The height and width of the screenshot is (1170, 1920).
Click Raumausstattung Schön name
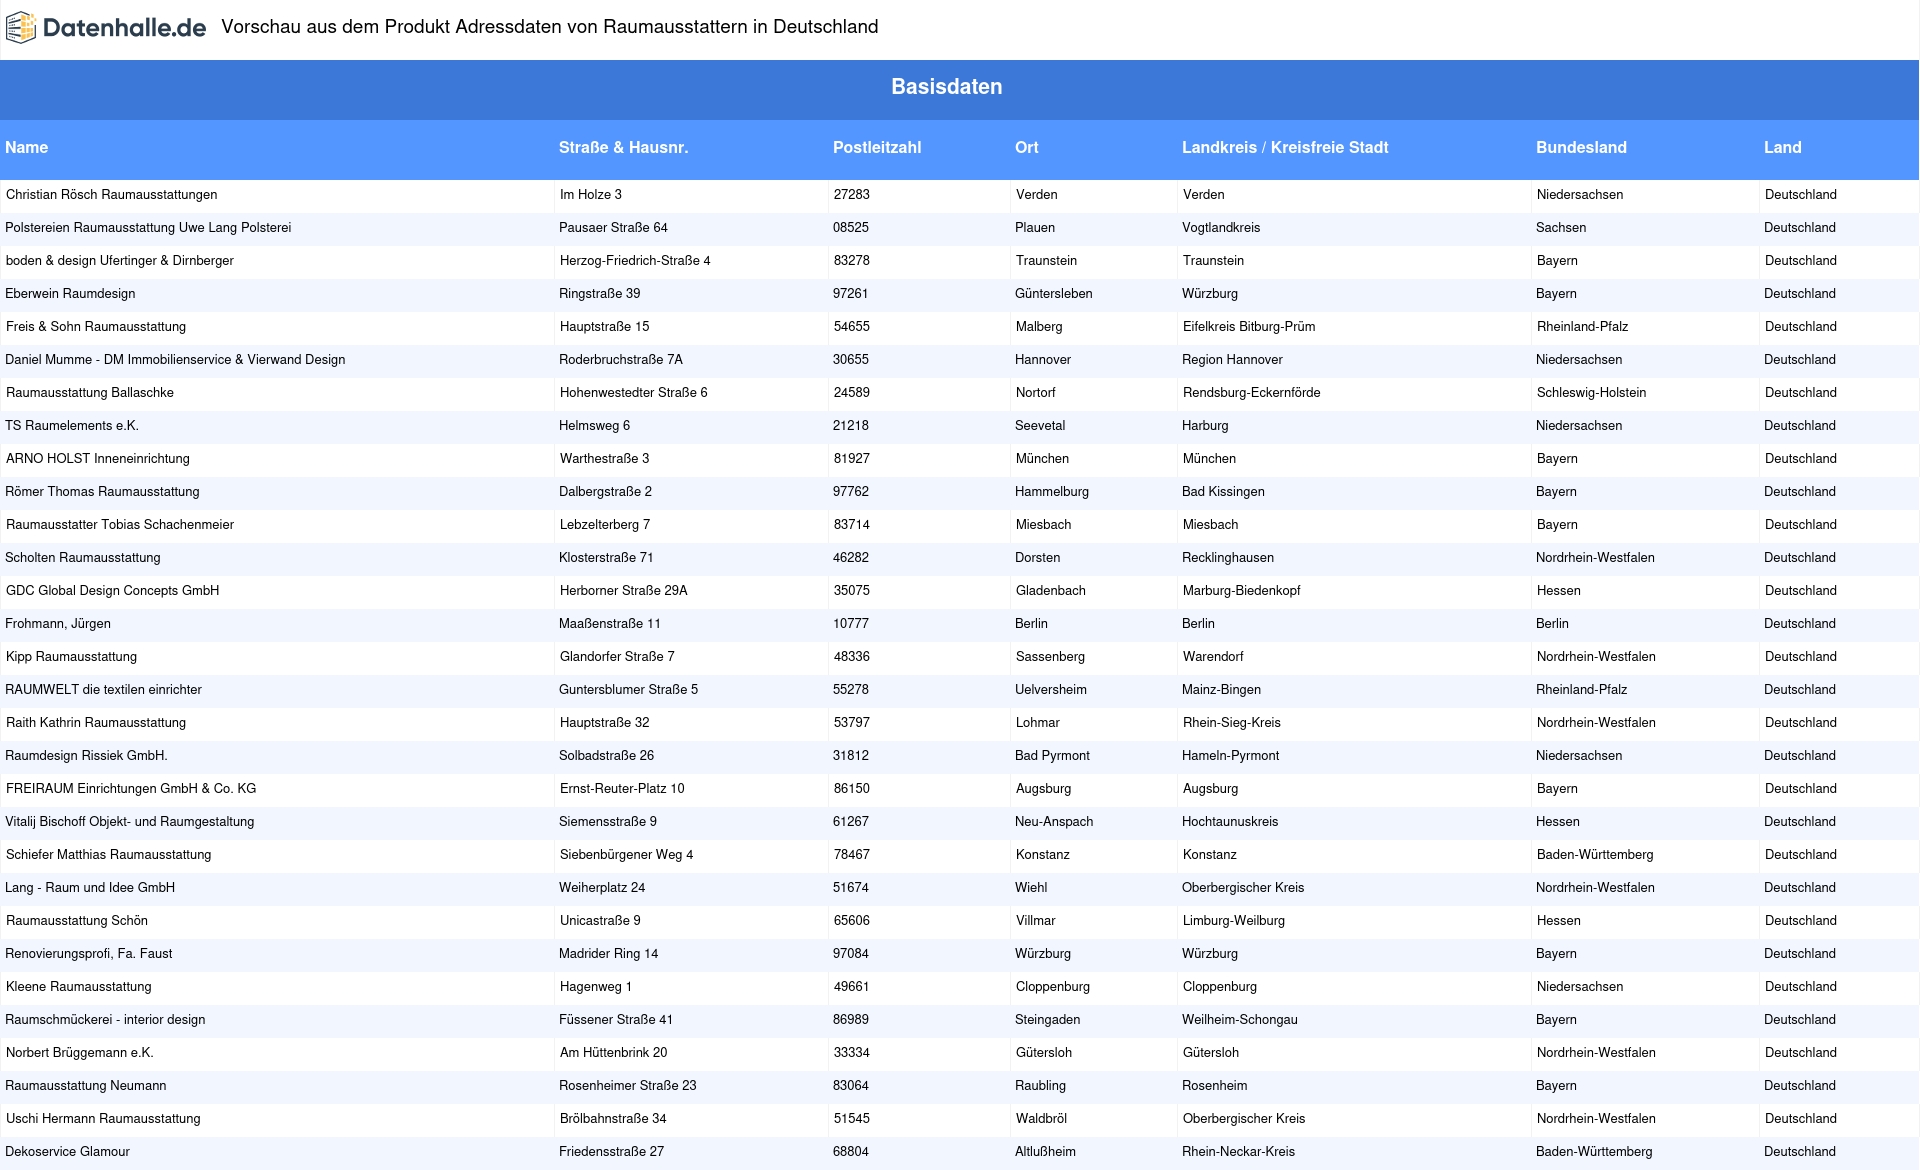pyautogui.click(x=77, y=921)
